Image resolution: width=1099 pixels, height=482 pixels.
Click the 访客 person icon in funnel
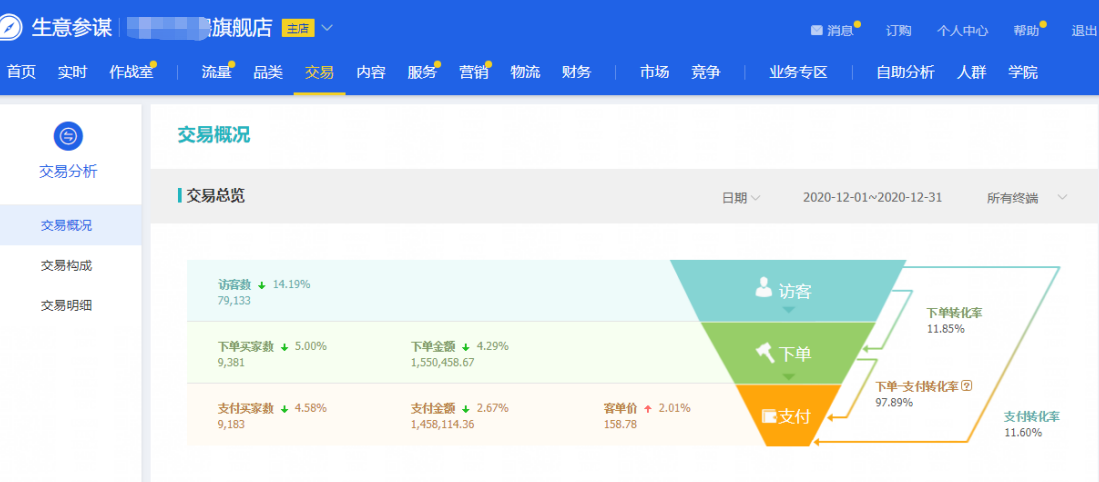click(763, 287)
